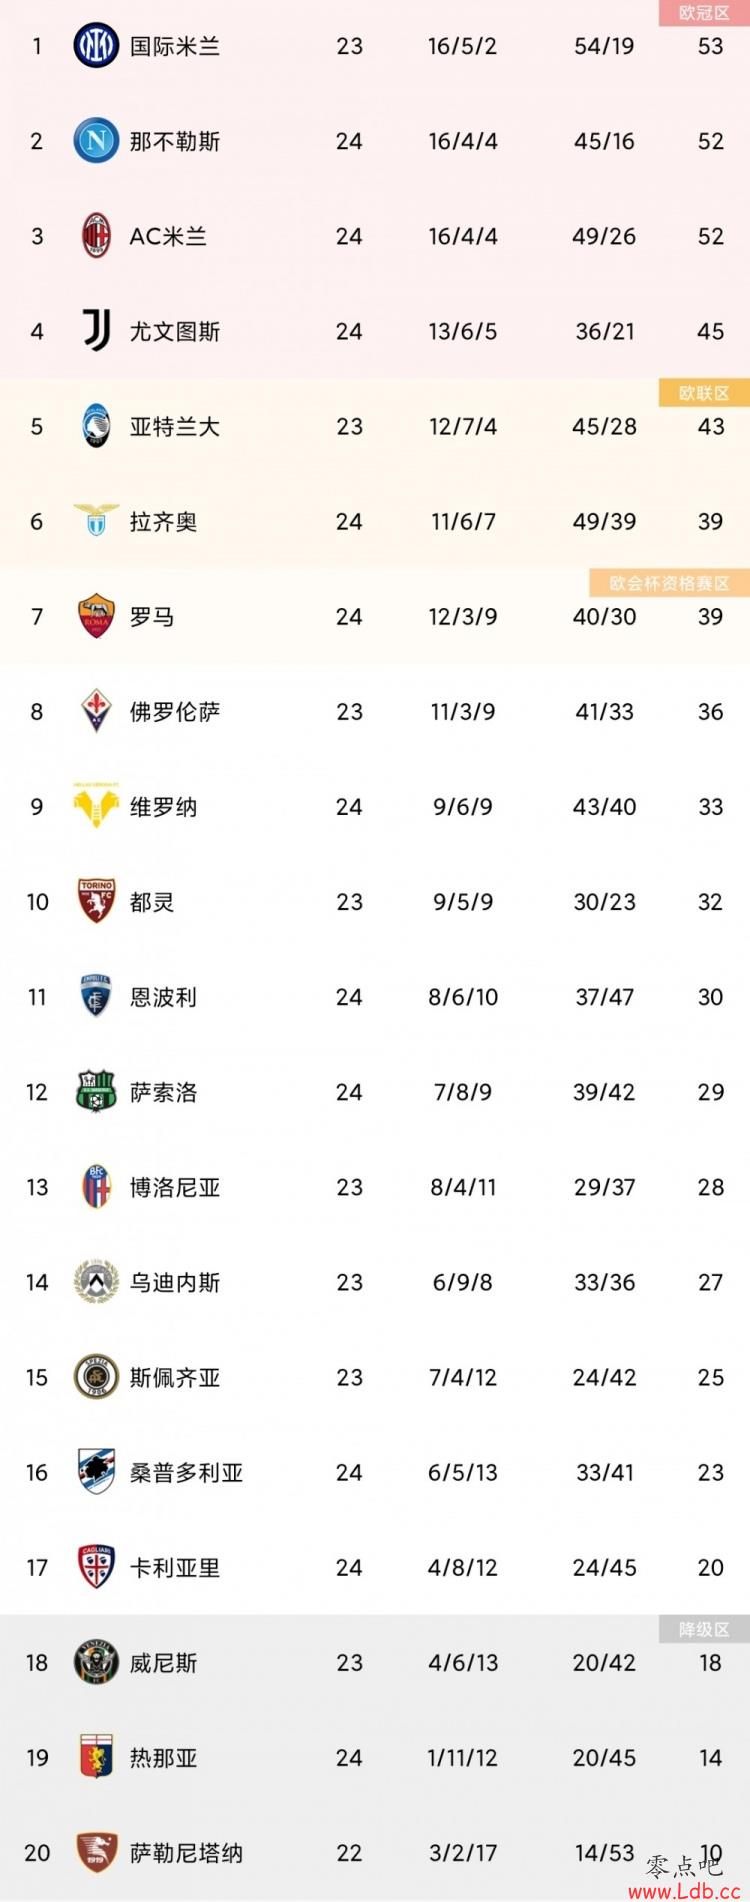Click the 降级区 relegation tag
This screenshot has height=1902, width=750.
tap(704, 1629)
